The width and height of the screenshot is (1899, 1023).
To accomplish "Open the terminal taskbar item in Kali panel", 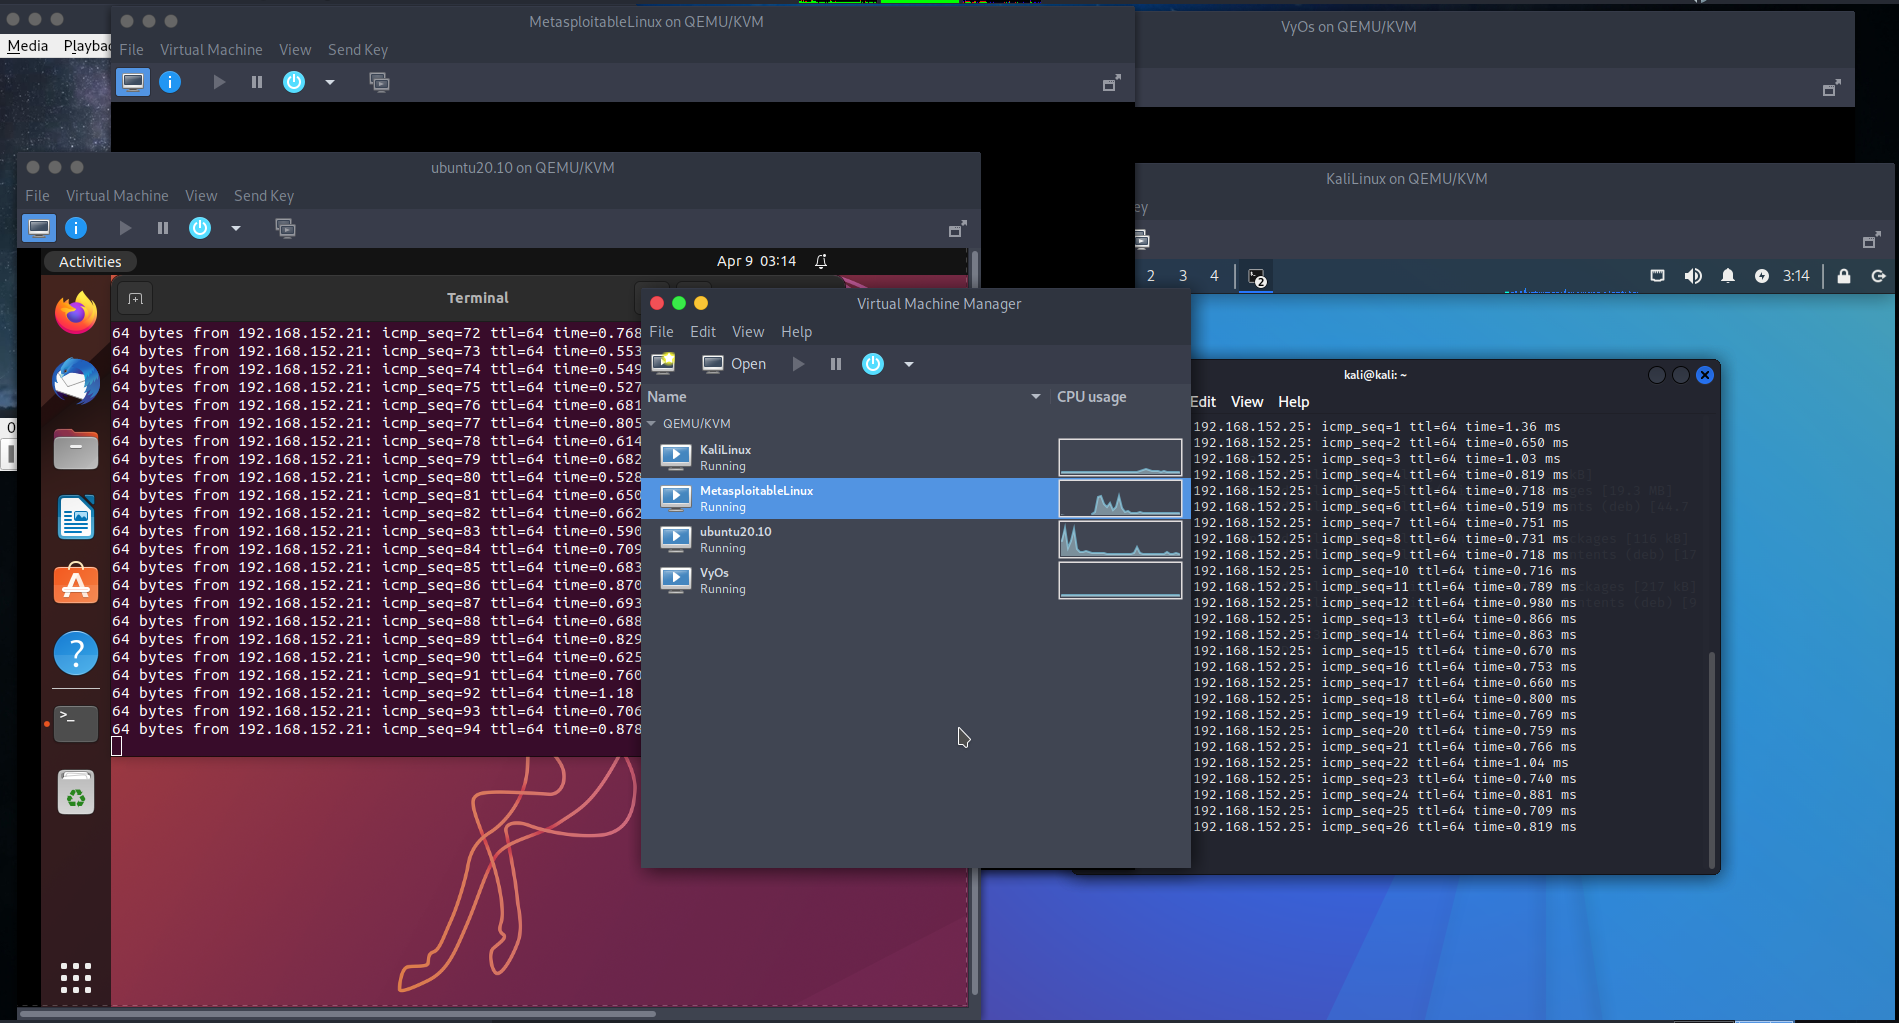I will coord(1257,277).
